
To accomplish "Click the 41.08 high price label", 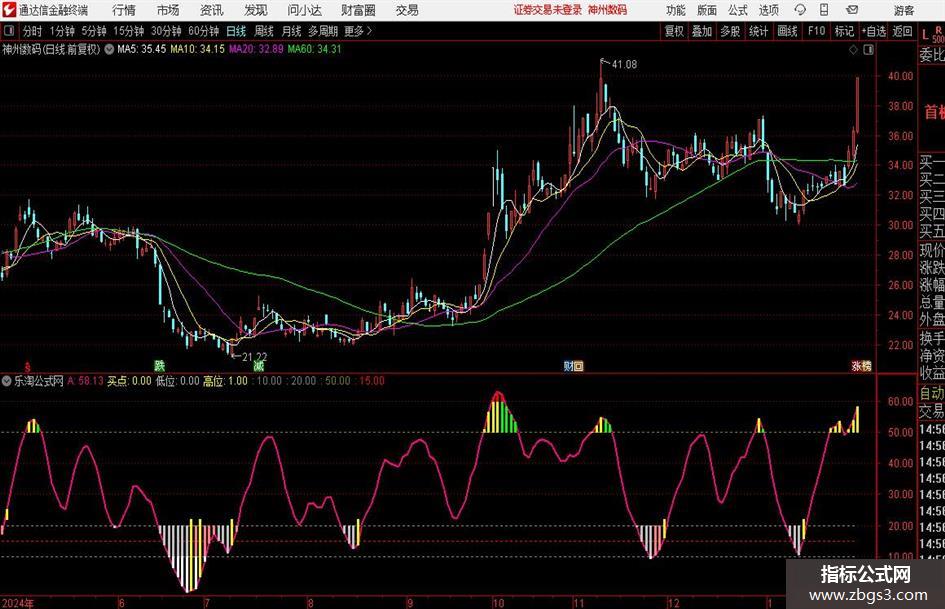I will click(624, 65).
